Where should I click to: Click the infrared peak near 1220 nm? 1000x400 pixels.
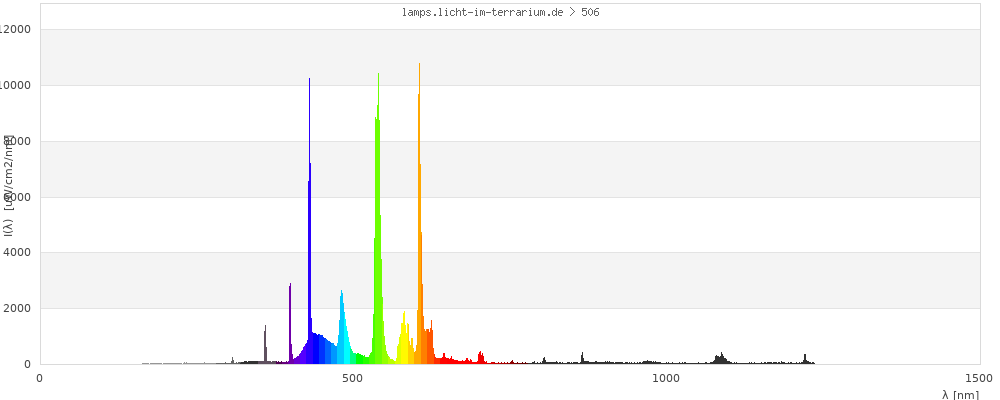coord(805,358)
